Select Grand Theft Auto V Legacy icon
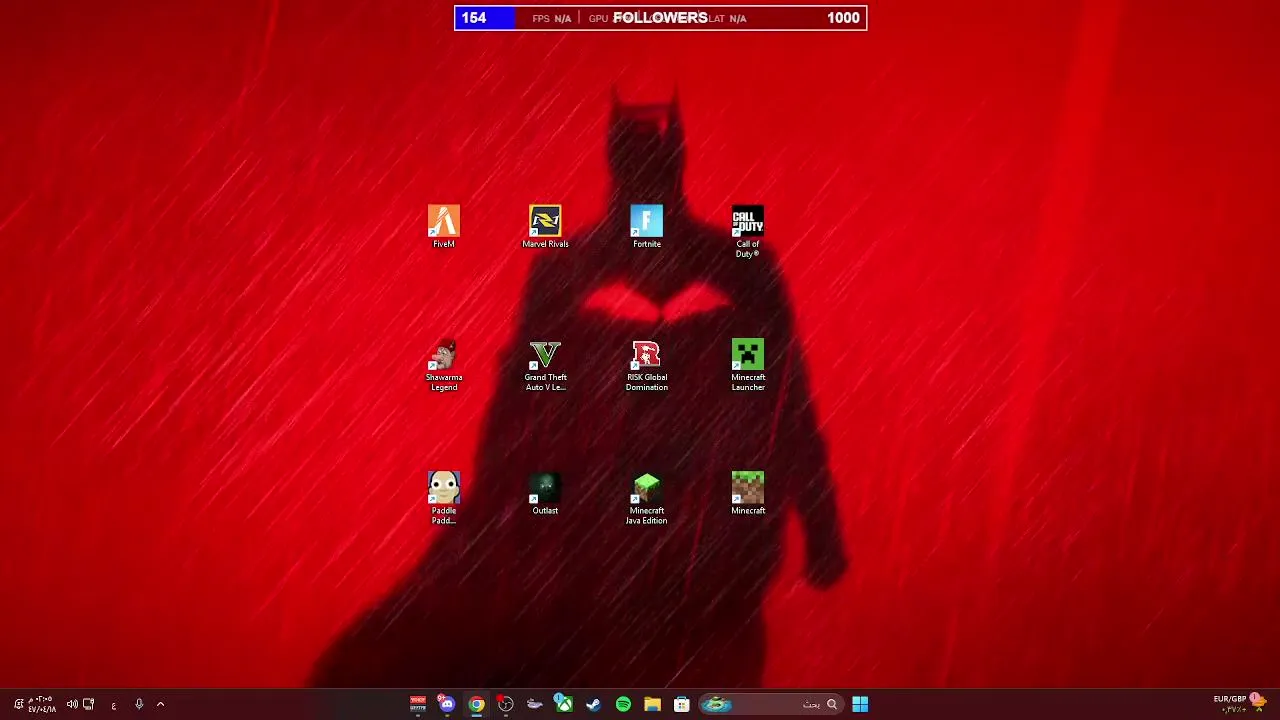The height and width of the screenshot is (720, 1280). click(545, 365)
